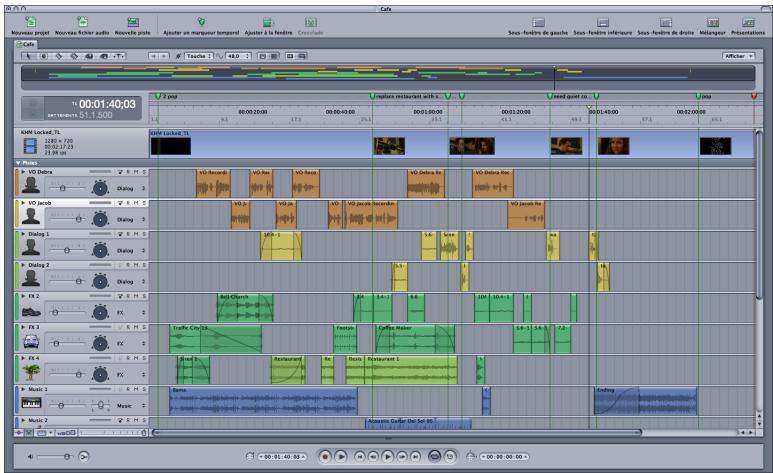
Task: Click the Traffic City audio clip
Action: pos(215,339)
